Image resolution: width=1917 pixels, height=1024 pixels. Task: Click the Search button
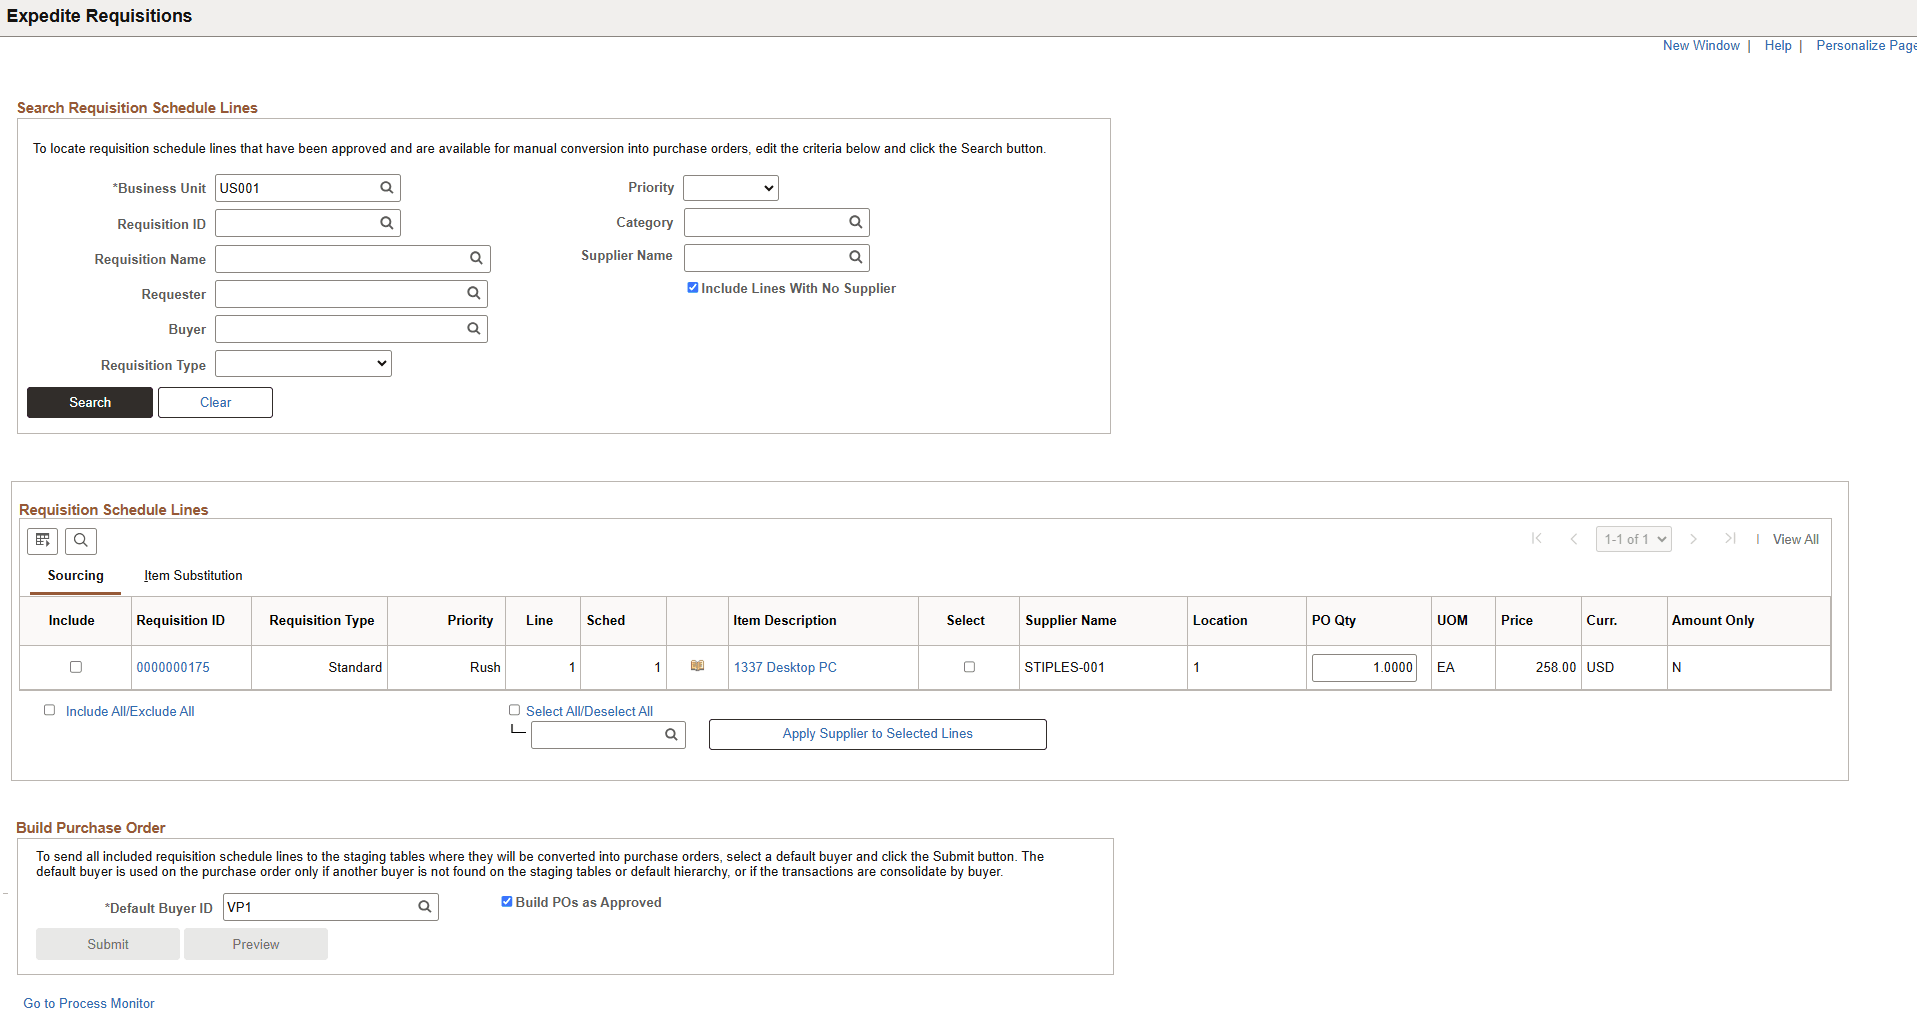coord(89,402)
